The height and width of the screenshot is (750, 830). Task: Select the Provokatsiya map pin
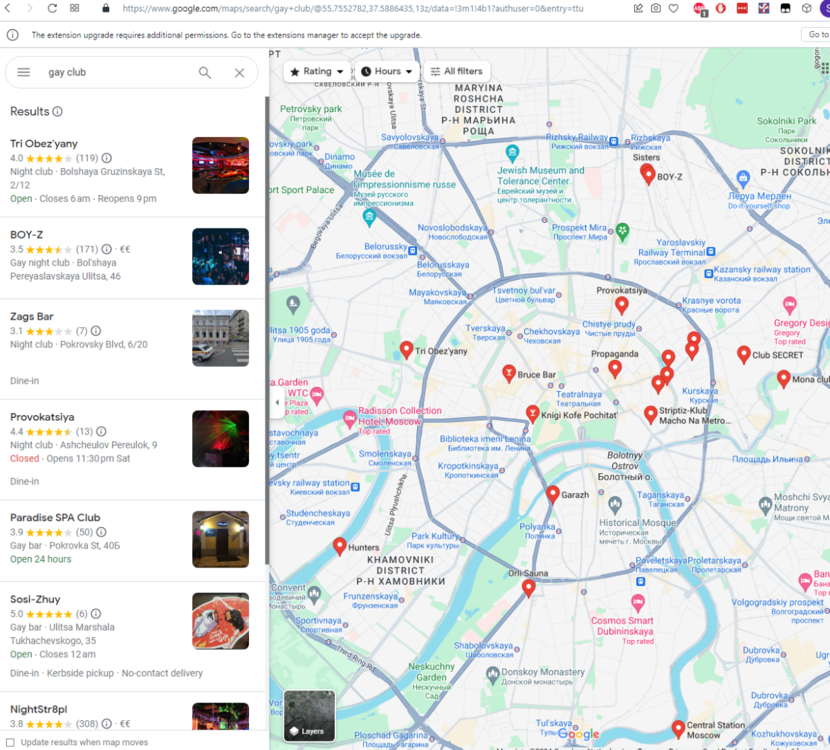point(621,305)
